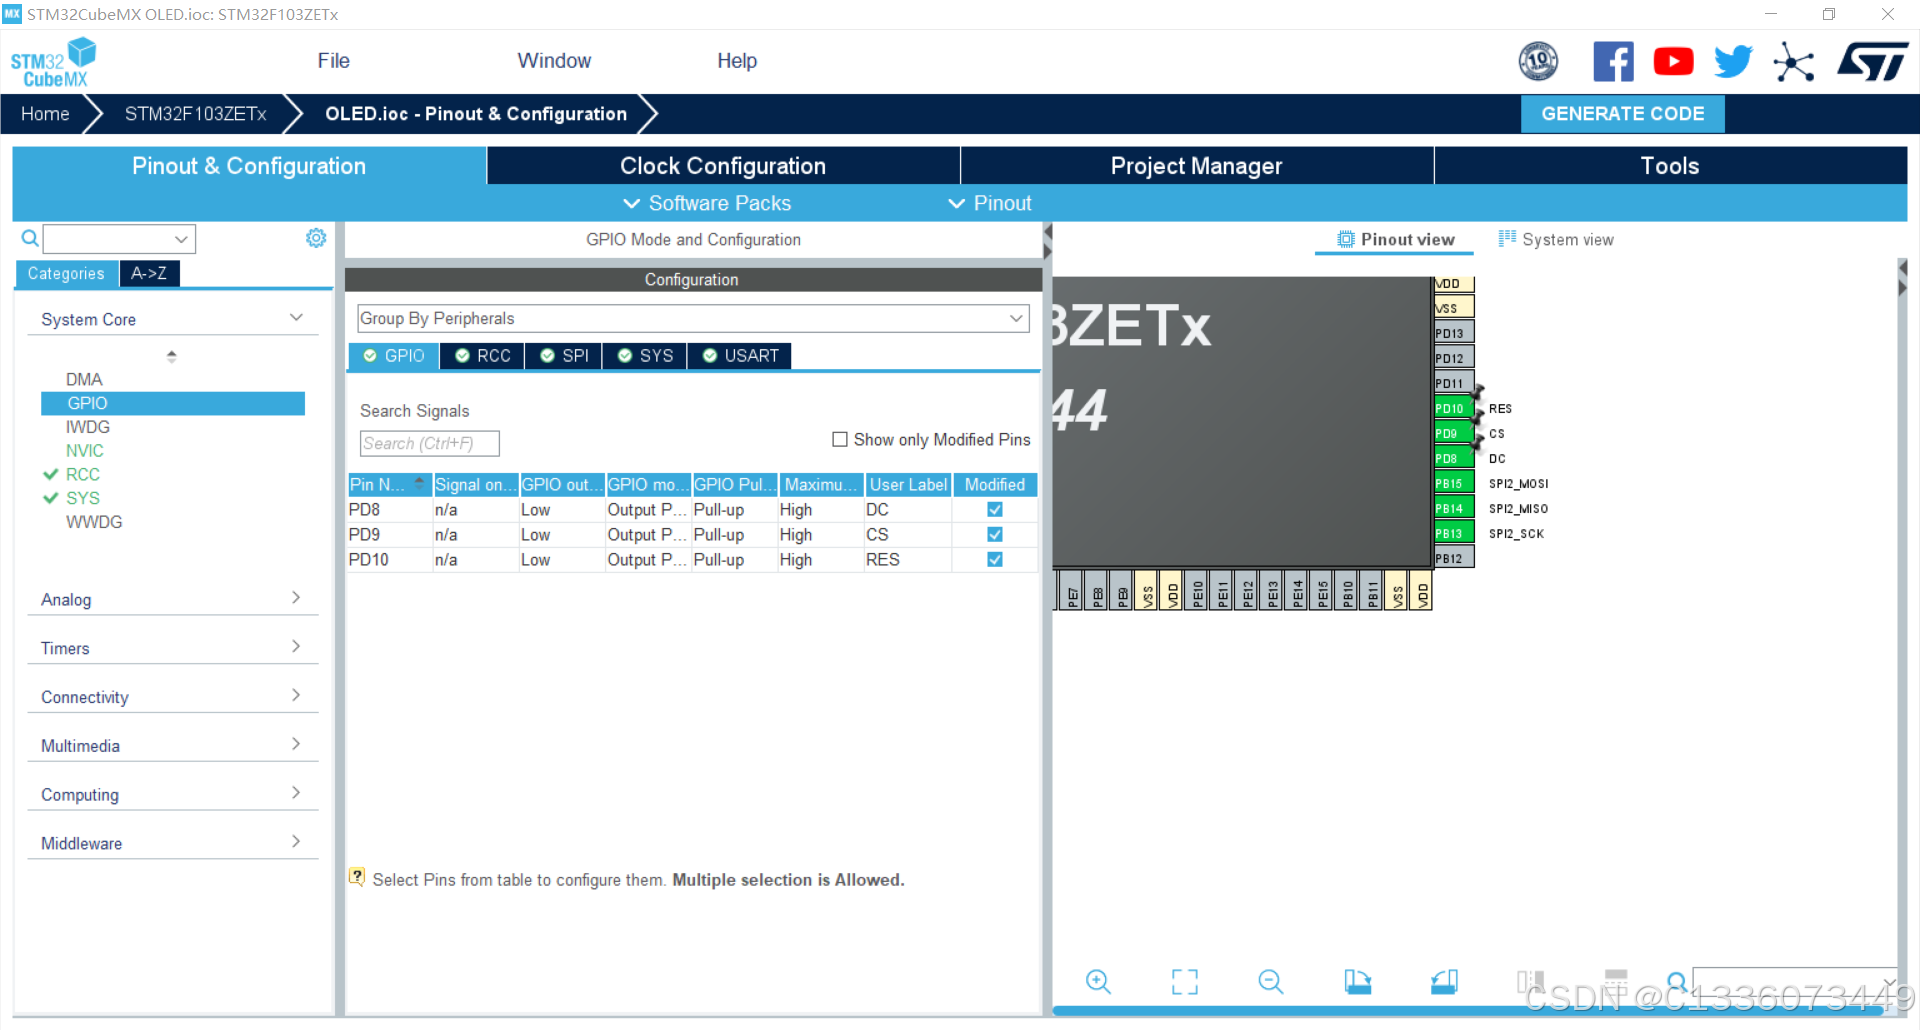The image size is (1920, 1030).
Task: Open the category search dropdown arrow
Action: [x=181, y=239]
